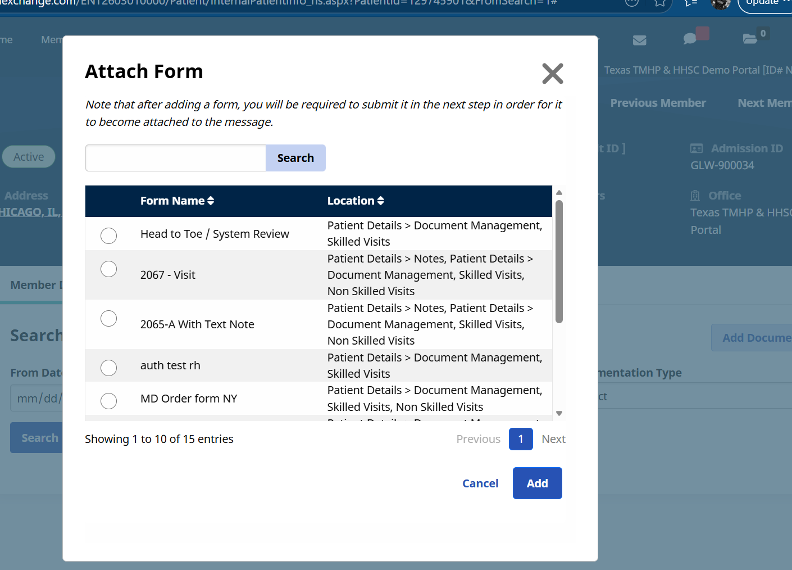This screenshot has height=570, width=792.
Task: Click Showing 1 to 10 of 15 entries
Action: (159, 439)
